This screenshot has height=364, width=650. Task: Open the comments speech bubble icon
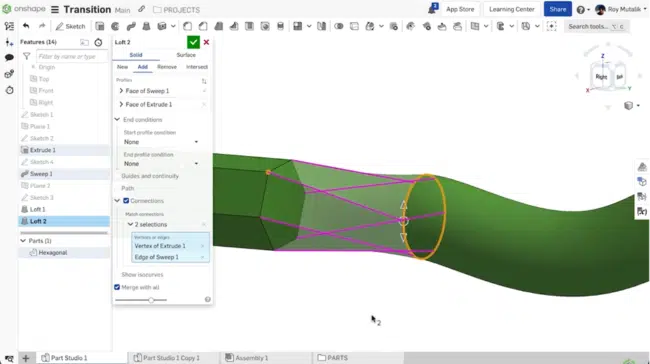(x=9, y=58)
